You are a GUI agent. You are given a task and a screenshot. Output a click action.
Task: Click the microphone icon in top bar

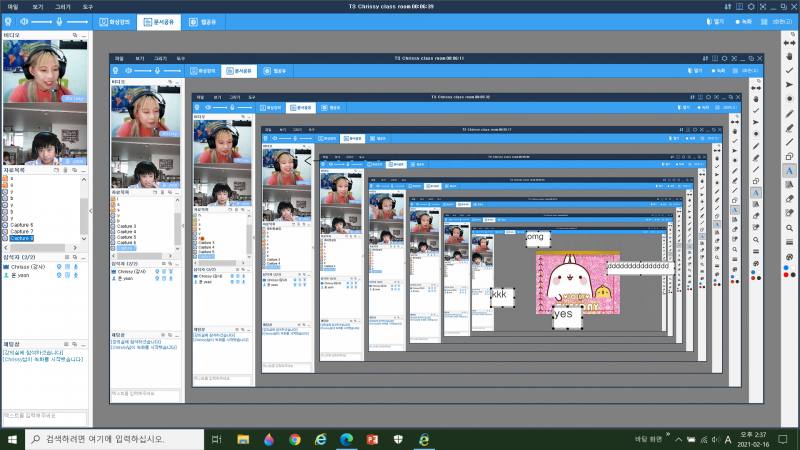click(x=60, y=20)
